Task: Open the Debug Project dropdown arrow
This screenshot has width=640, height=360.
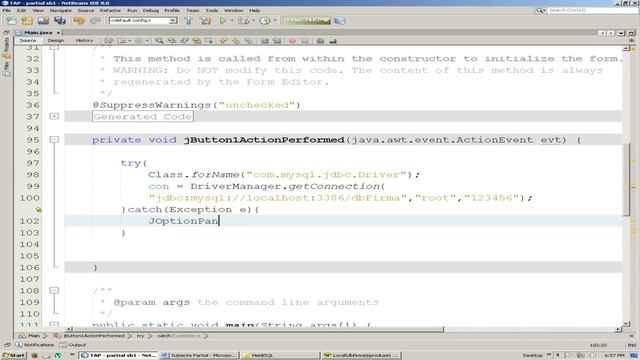Action: coord(253,20)
